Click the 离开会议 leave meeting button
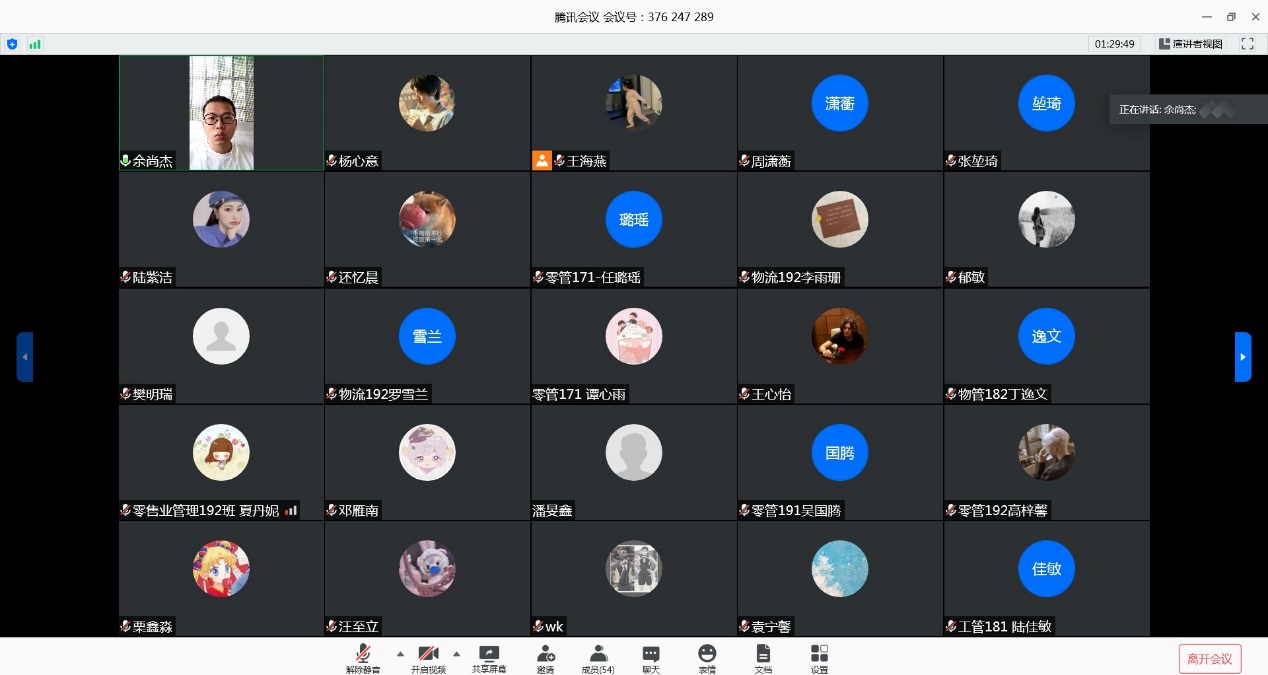The width and height of the screenshot is (1268, 675). click(x=1210, y=658)
